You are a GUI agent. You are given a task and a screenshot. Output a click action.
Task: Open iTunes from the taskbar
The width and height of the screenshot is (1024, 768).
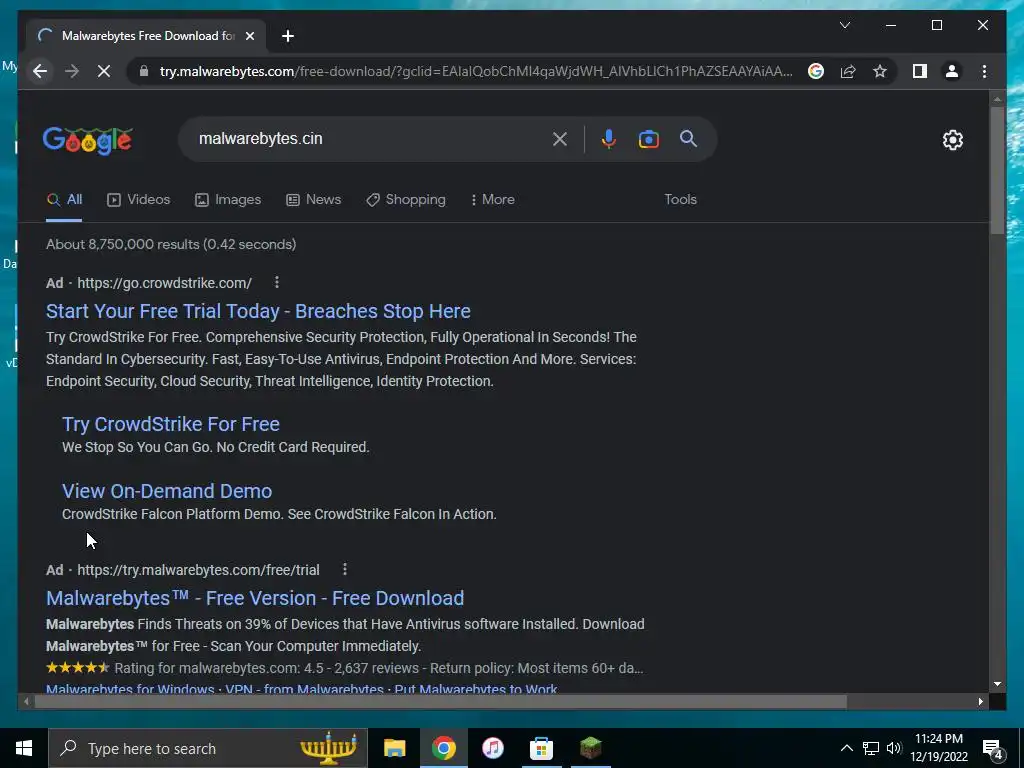493,748
